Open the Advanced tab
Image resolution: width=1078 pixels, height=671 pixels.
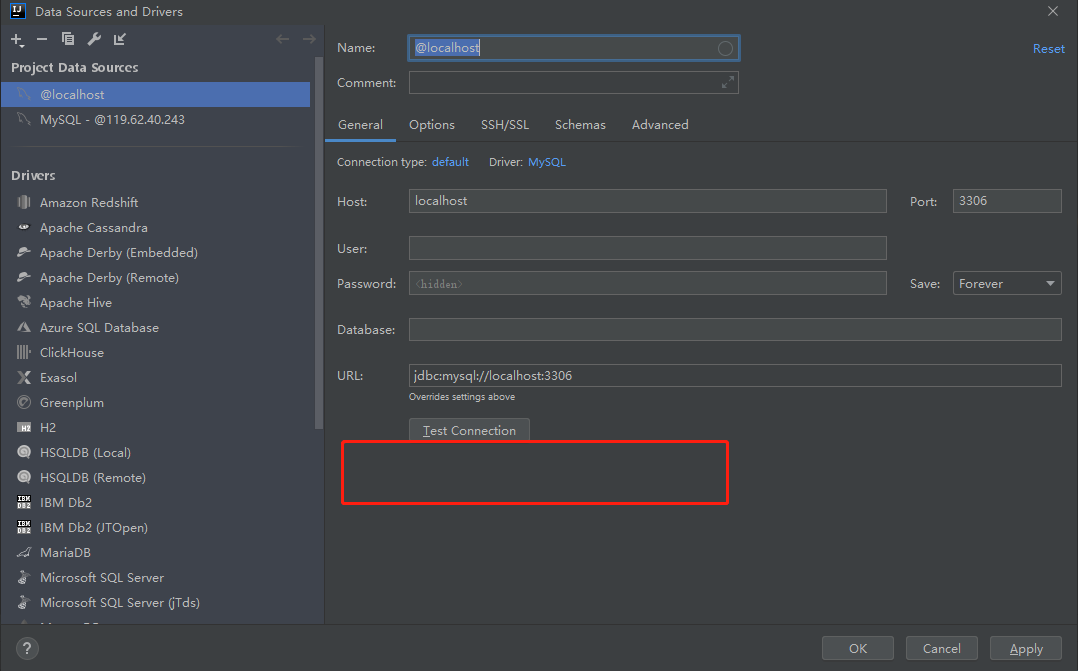660,124
